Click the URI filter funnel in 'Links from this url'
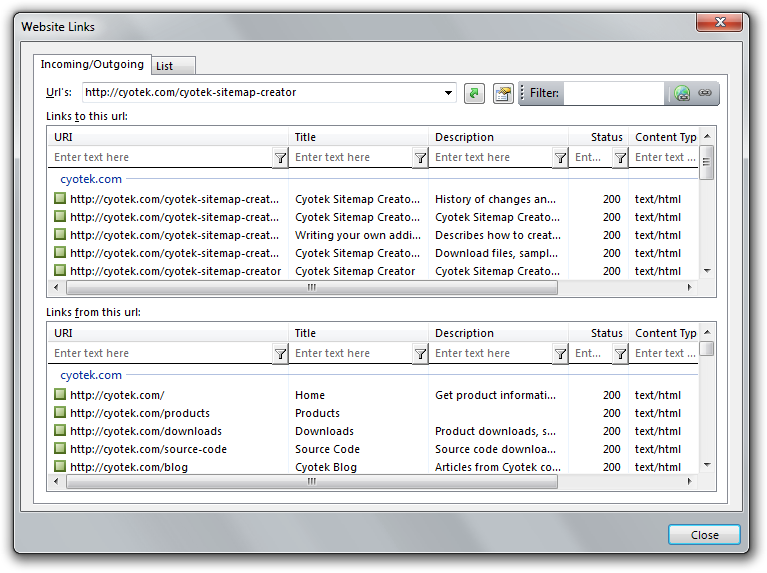 pyautogui.click(x=280, y=353)
